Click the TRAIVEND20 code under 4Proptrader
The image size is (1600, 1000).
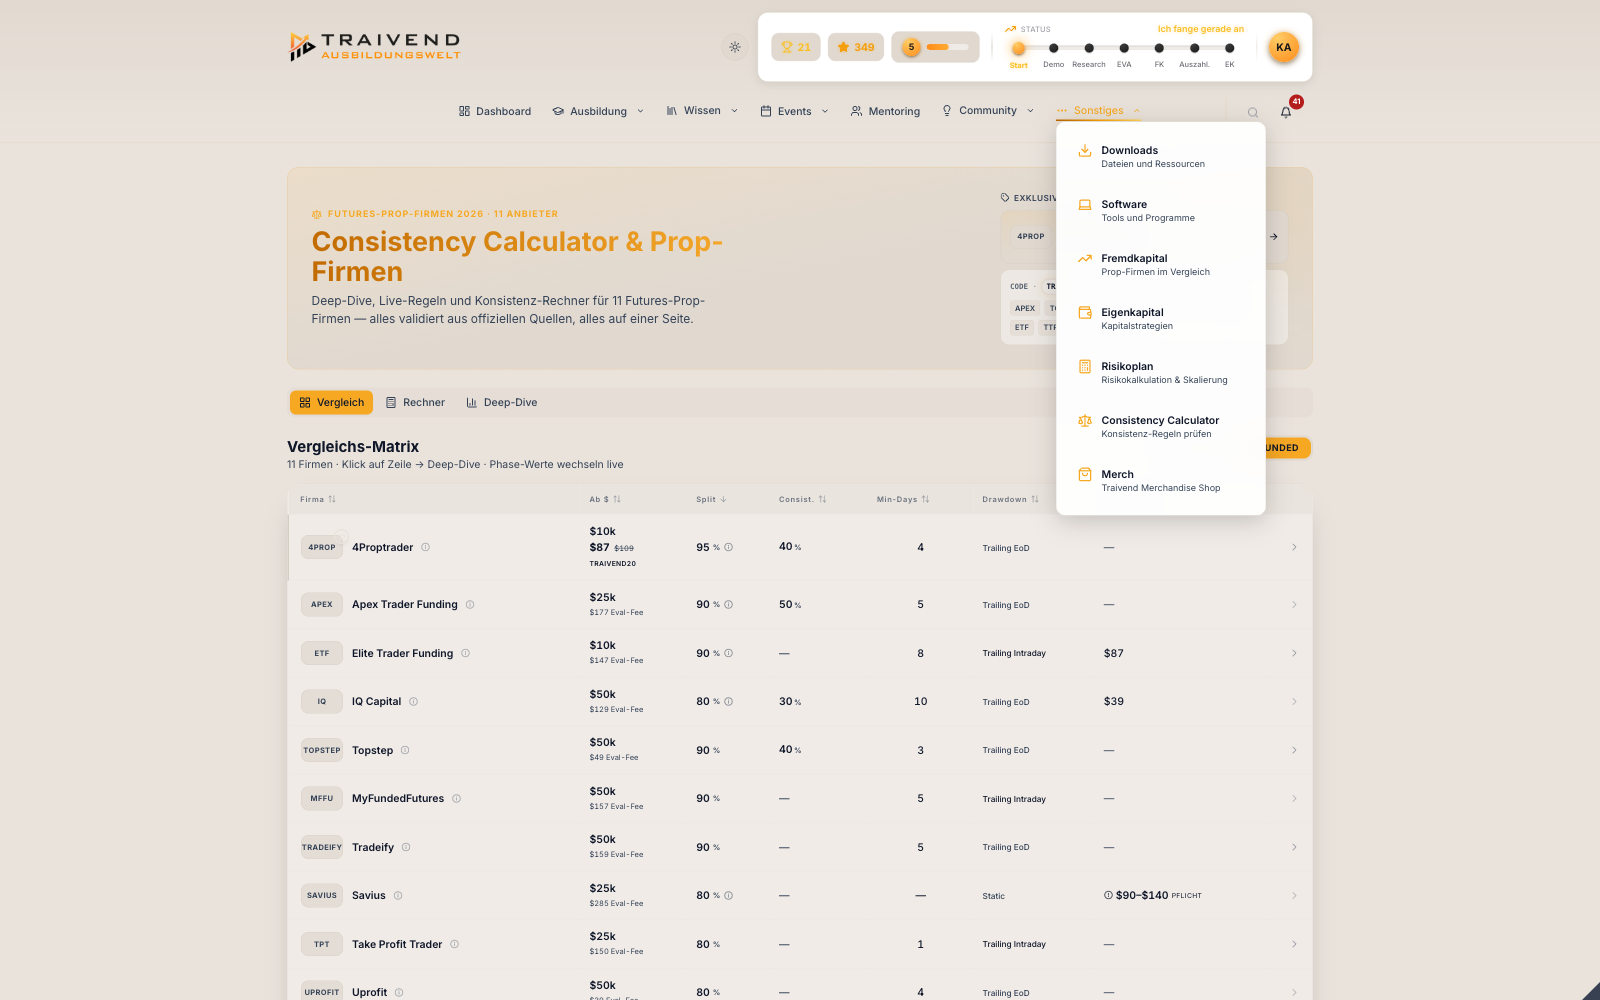[x=612, y=564]
